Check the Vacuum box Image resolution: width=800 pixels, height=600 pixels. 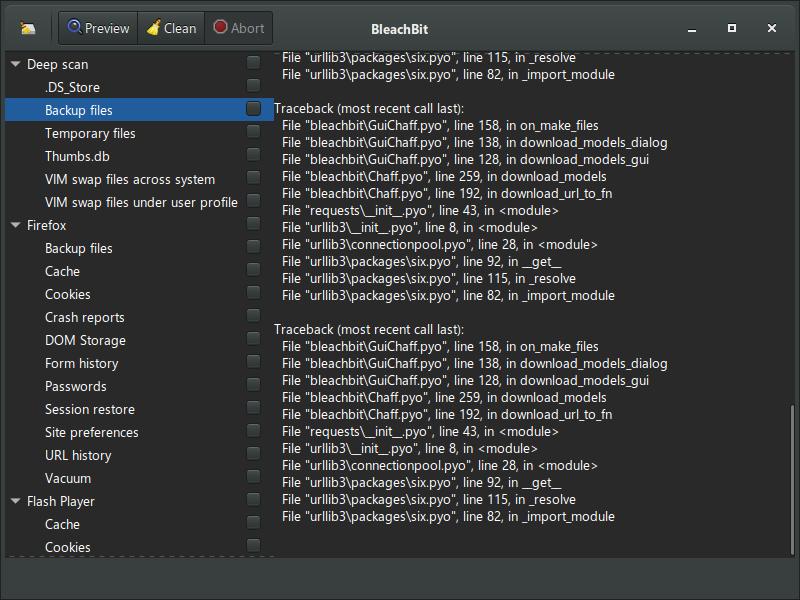254,476
